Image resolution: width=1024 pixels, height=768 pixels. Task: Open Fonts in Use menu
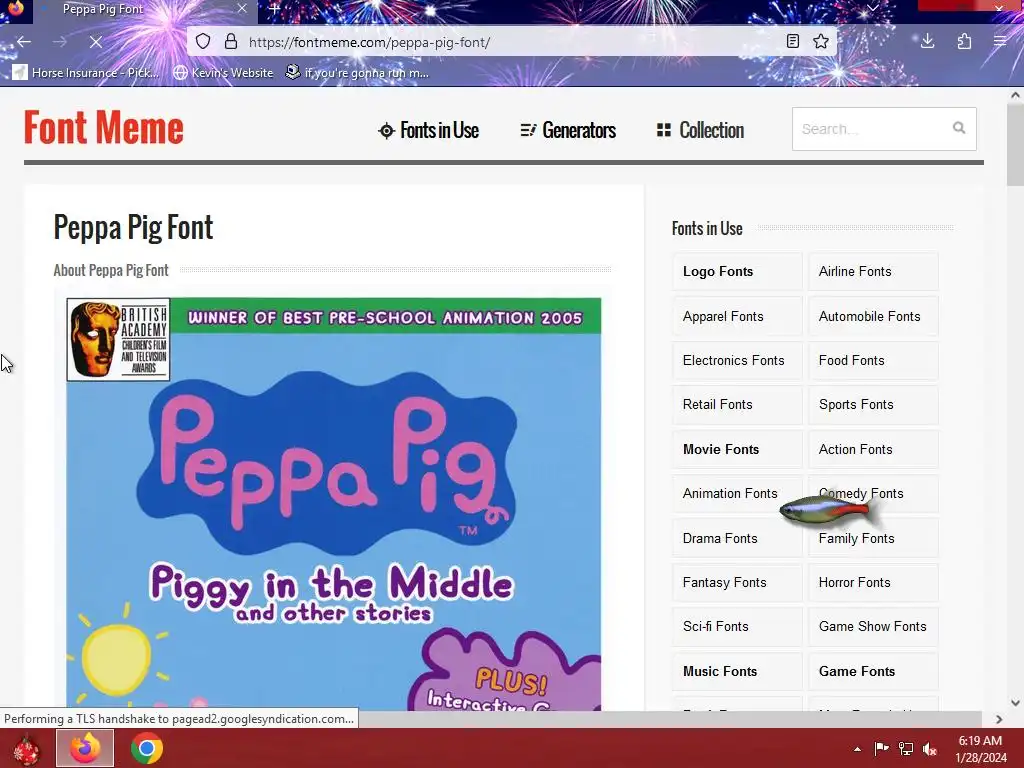click(428, 130)
